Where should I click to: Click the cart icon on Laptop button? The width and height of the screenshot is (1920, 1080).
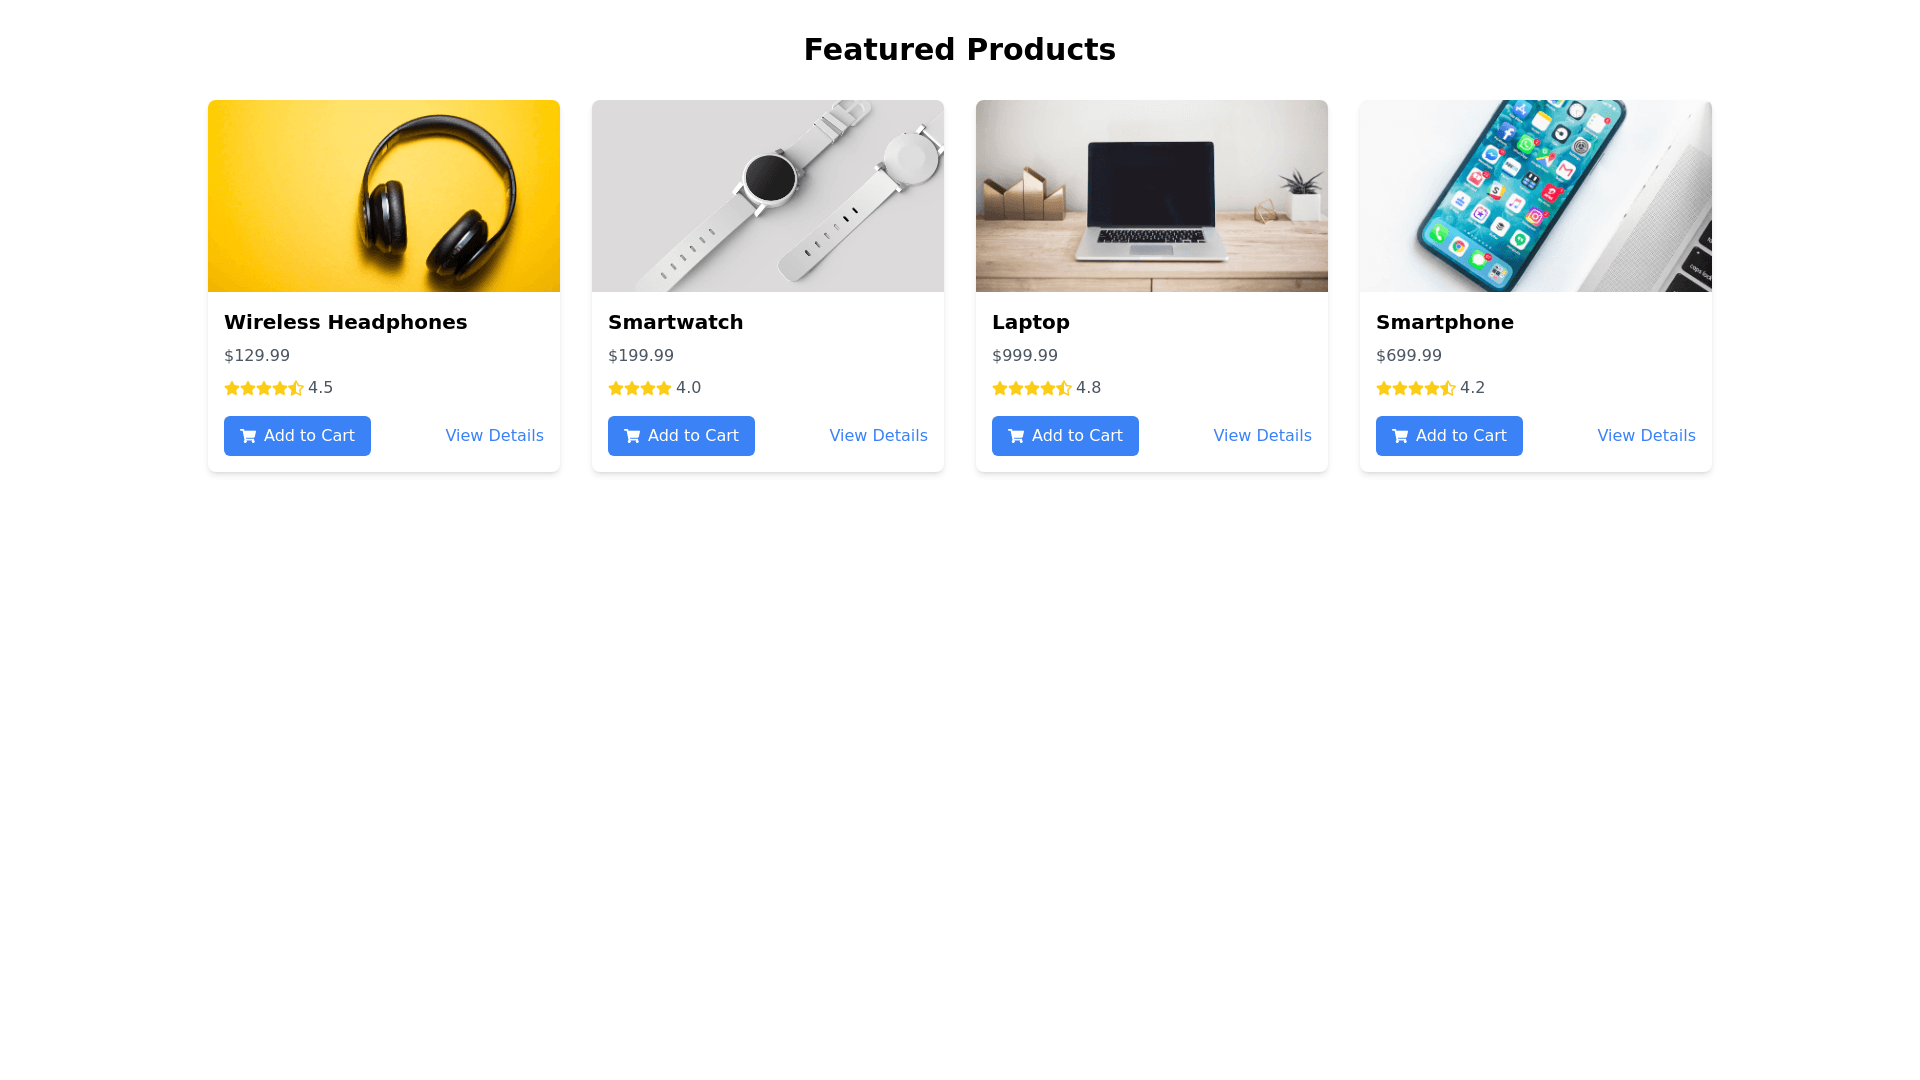pos(1016,436)
